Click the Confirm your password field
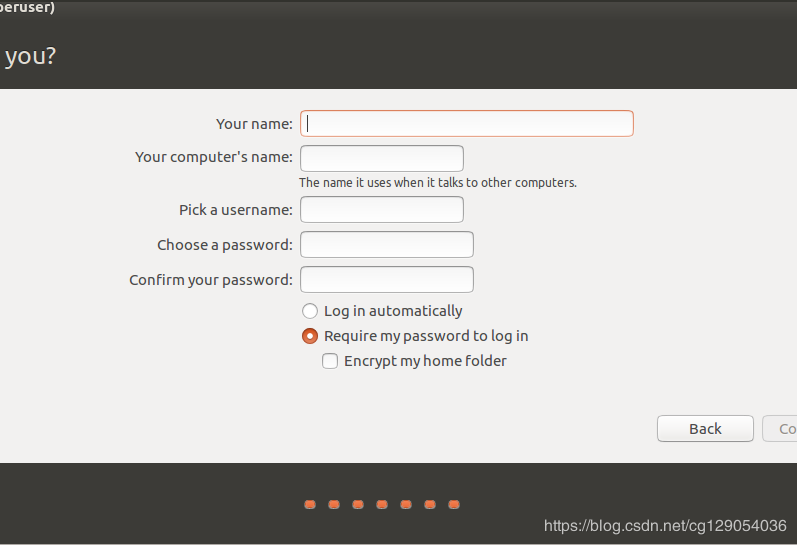The image size is (797, 545). click(x=387, y=280)
